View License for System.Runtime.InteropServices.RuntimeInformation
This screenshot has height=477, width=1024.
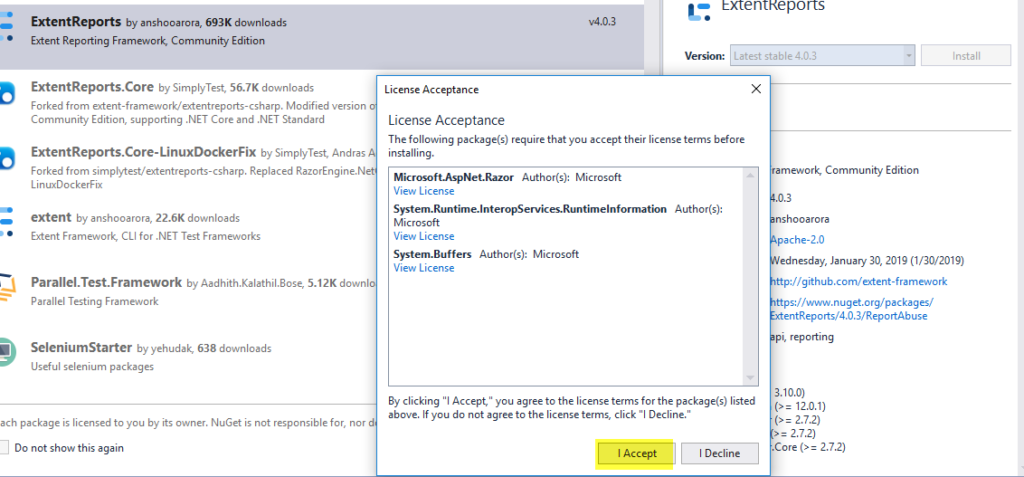tap(423, 236)
